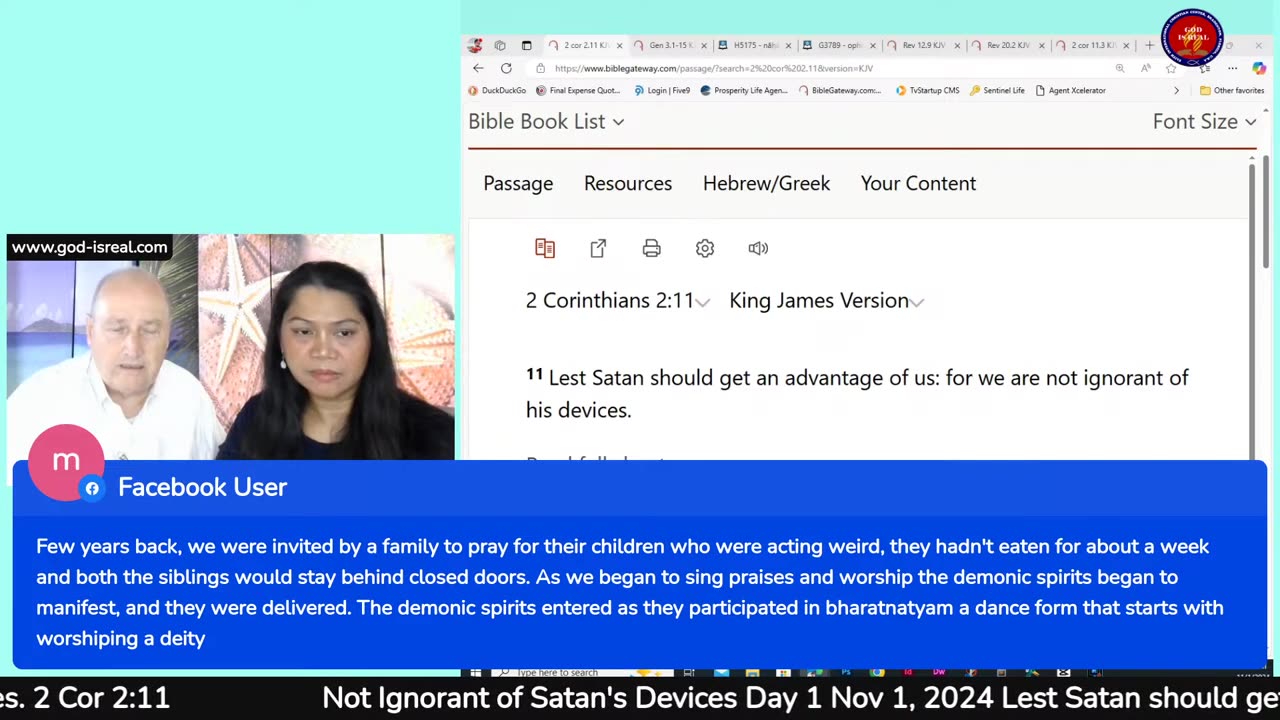
Task: Select the Your Content tab
Action: [x=918, y=183]
